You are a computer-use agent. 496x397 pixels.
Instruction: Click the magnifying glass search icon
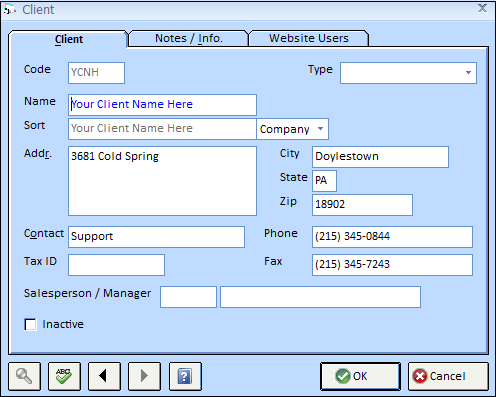coord(24,376)
